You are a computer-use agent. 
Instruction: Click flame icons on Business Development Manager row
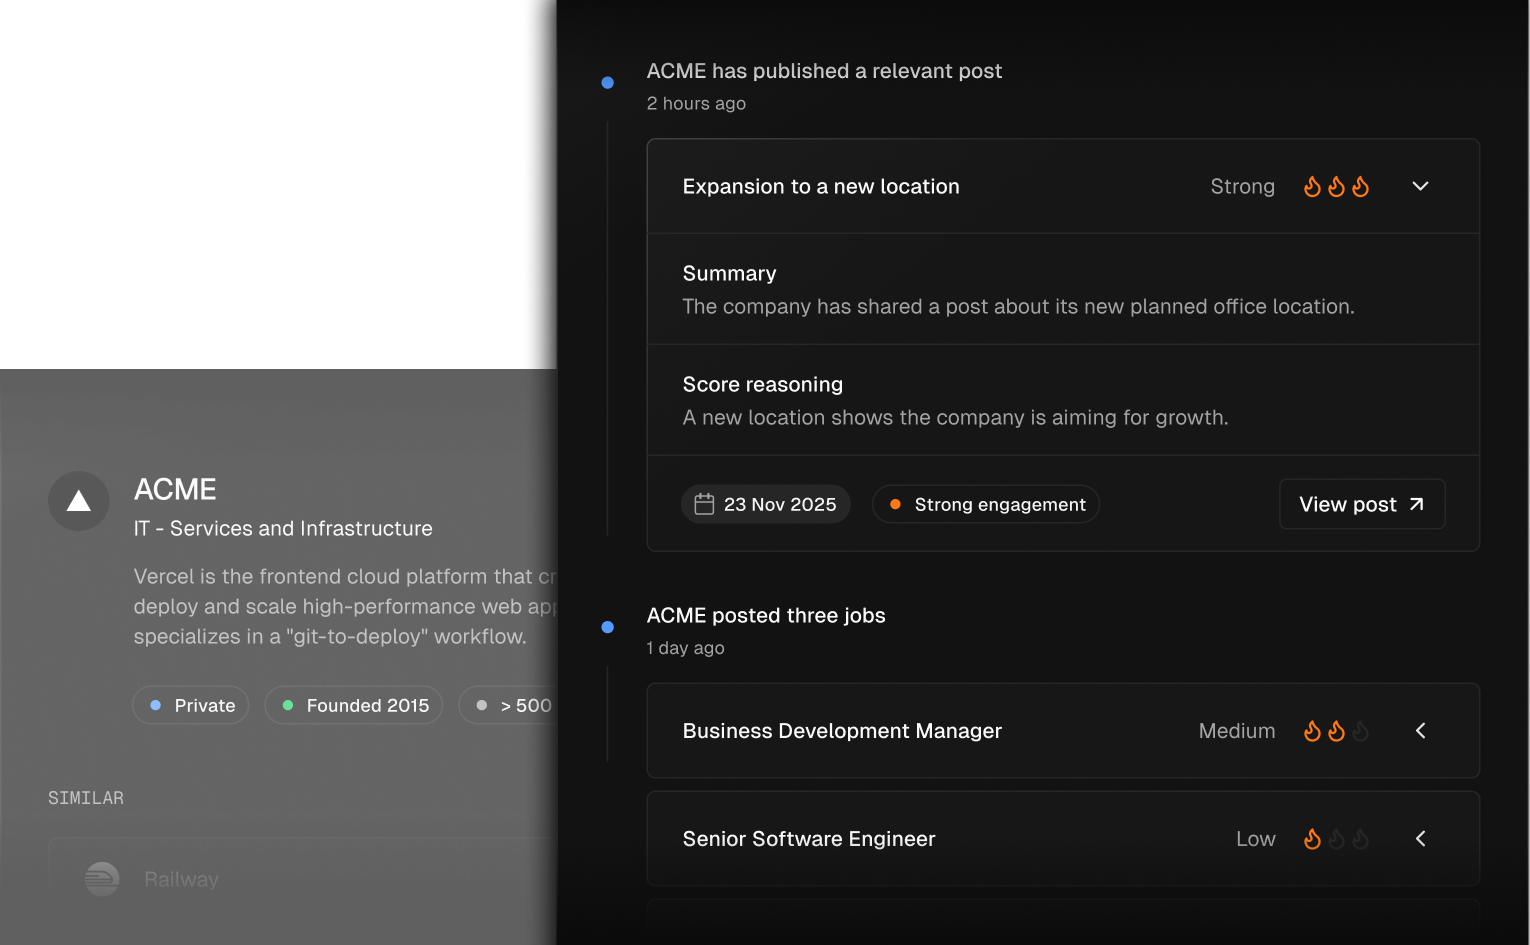tap(1337, 731)
